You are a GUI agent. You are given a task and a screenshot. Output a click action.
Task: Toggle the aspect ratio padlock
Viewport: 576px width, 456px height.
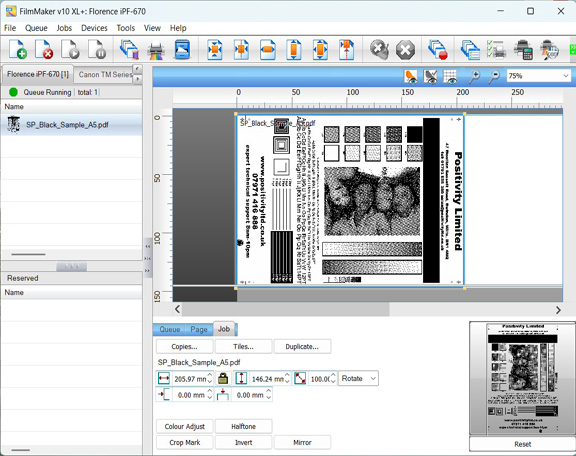click(x=223, y=378)
